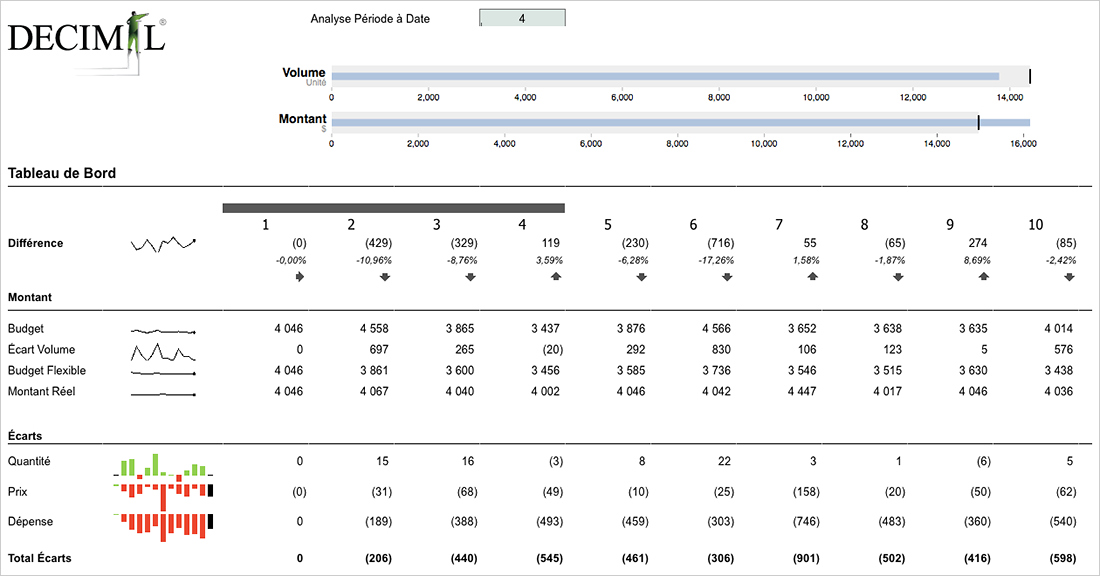Click Montant Réel value 4 447
The image size is (1100, 576).
coord(802,391)
